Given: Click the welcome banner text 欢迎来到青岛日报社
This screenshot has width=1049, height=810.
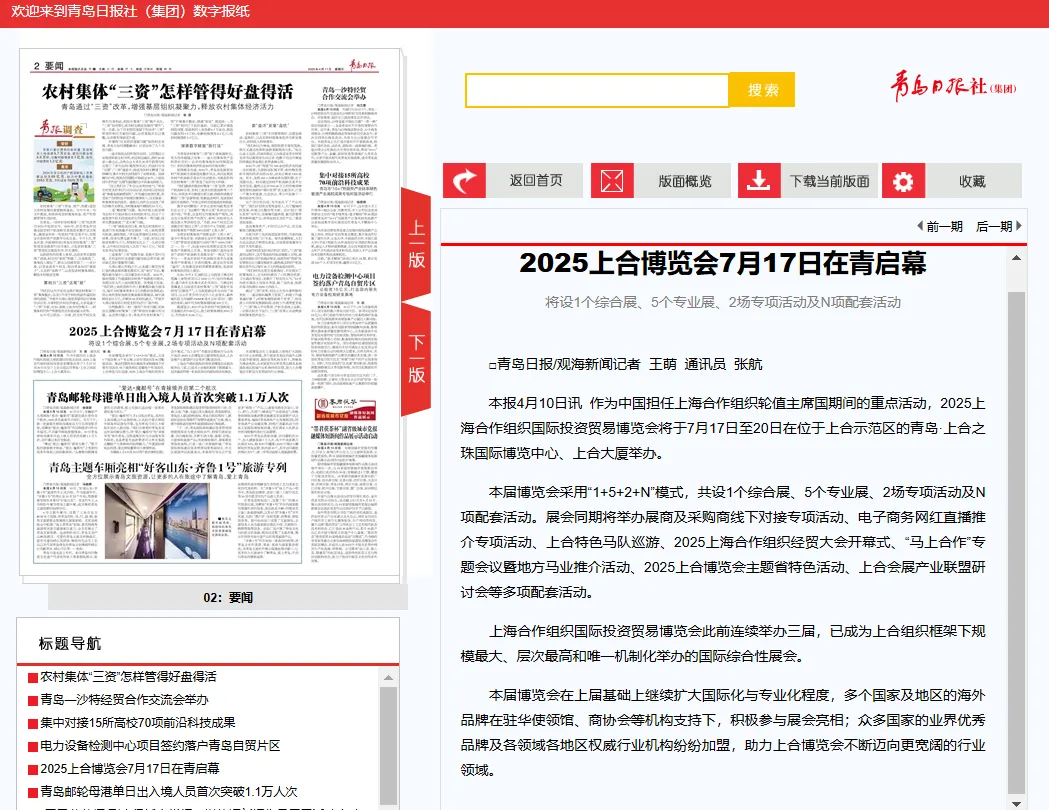Looking at the screenshot, I should [130, 11].
